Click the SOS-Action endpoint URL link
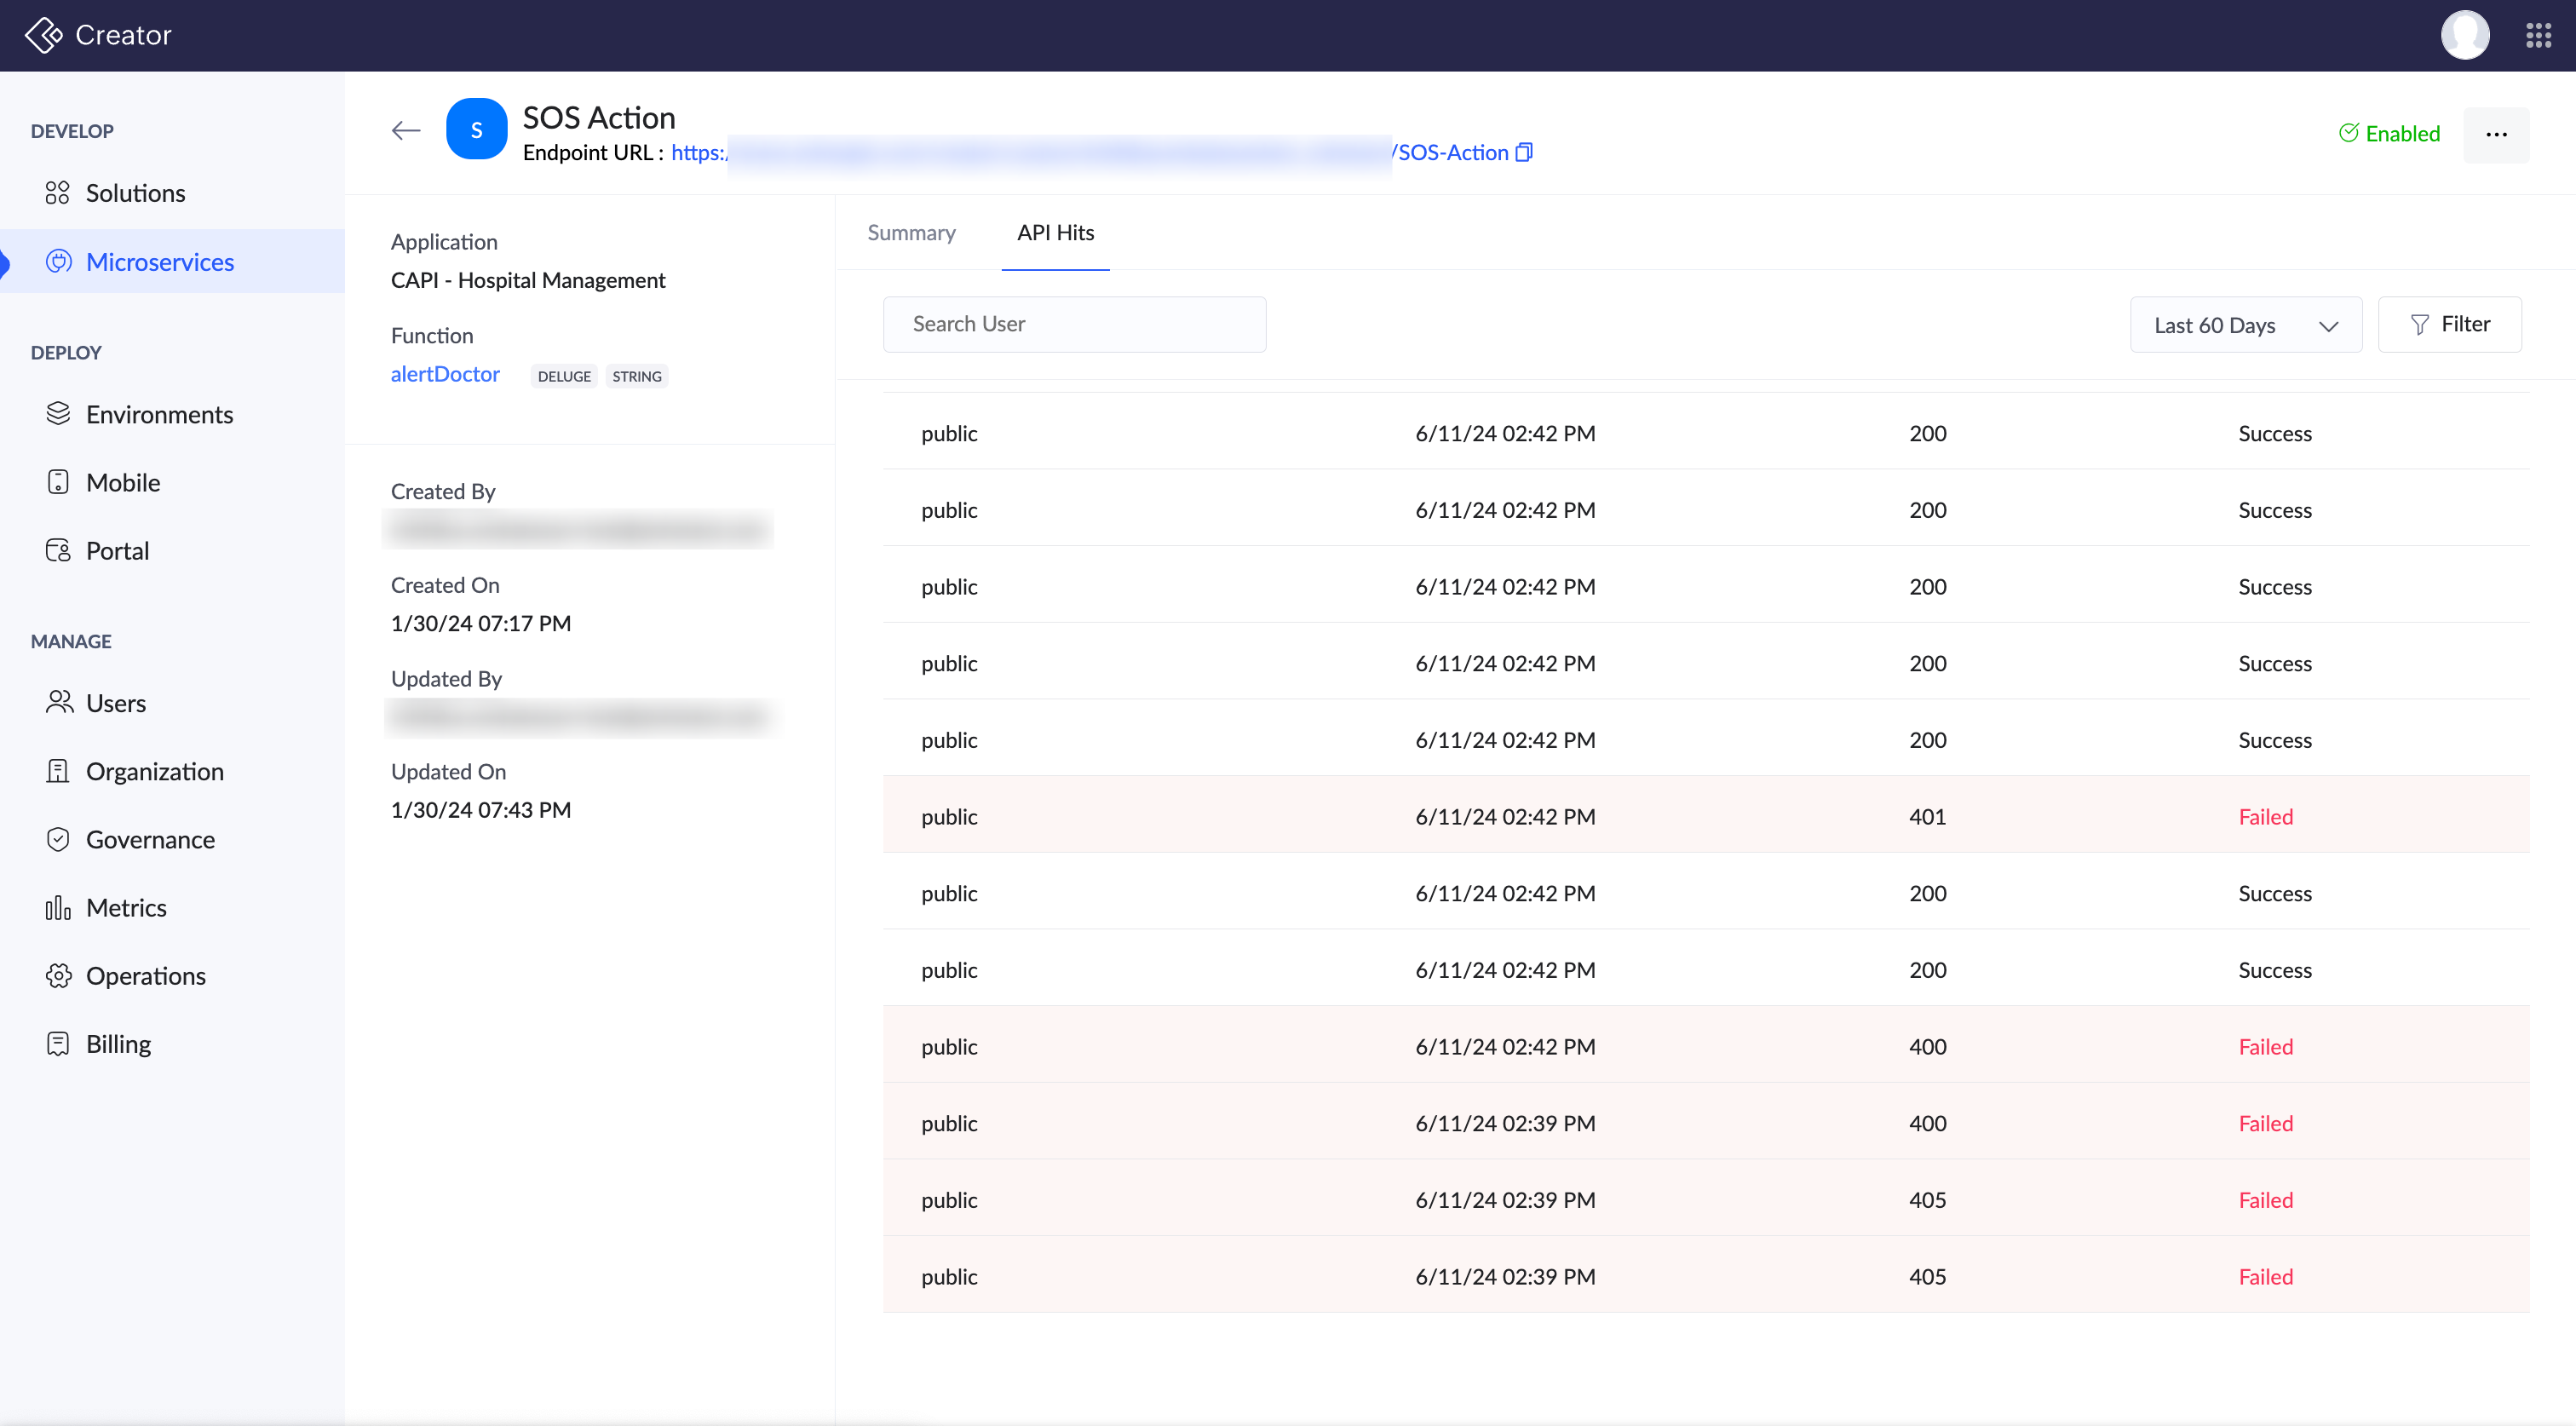This screenshot has width=2576, height=1426. click(1452, 152)
